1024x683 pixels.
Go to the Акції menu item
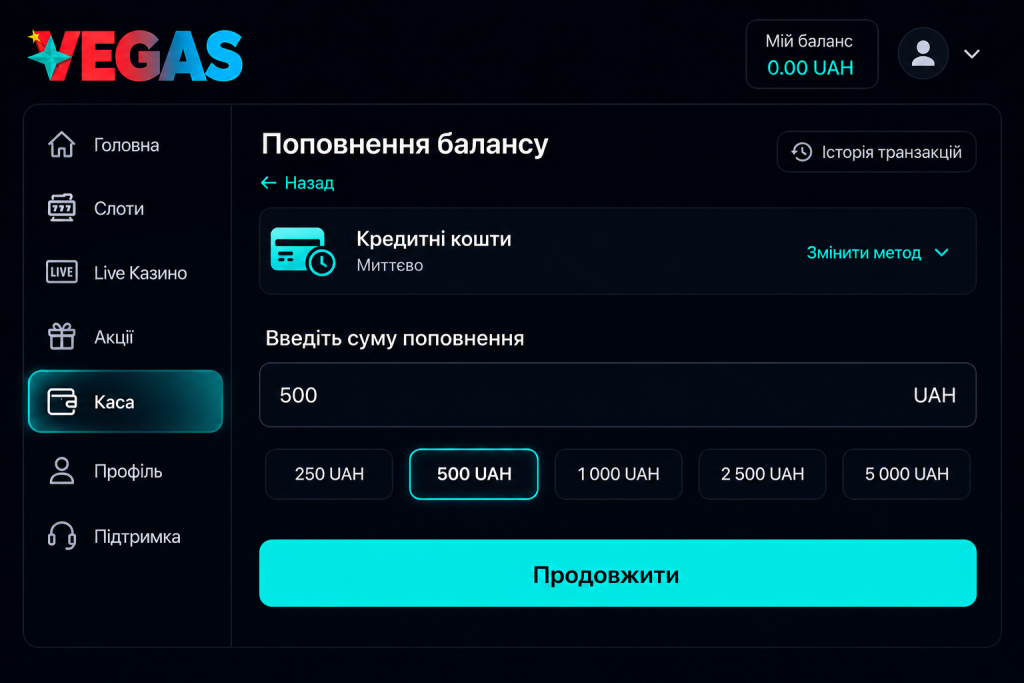point(113,337)
